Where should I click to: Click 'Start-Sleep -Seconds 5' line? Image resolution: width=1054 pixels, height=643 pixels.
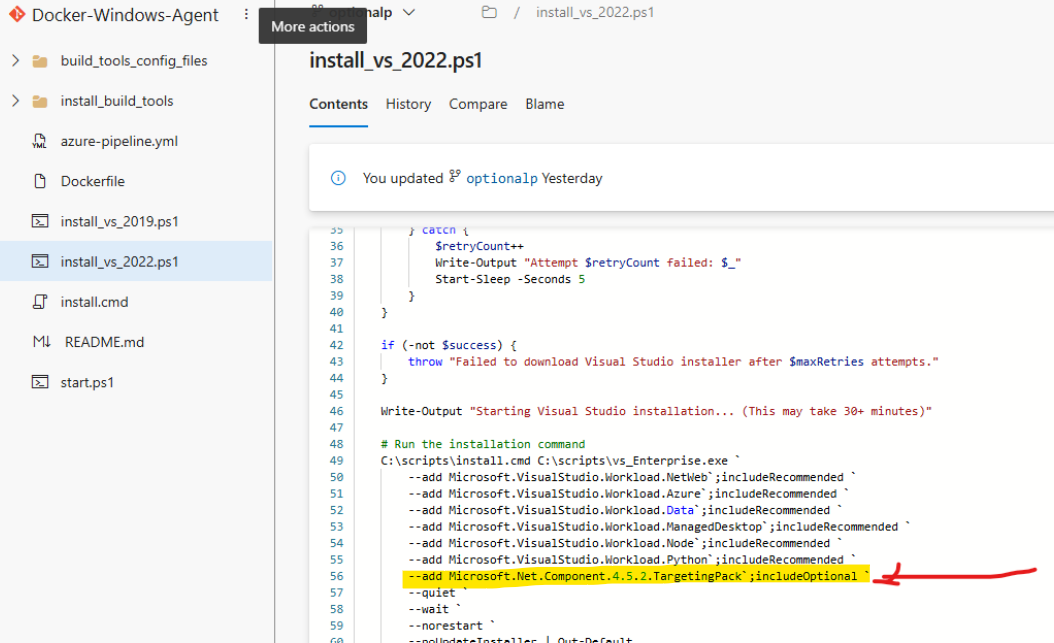pos(510,280)
